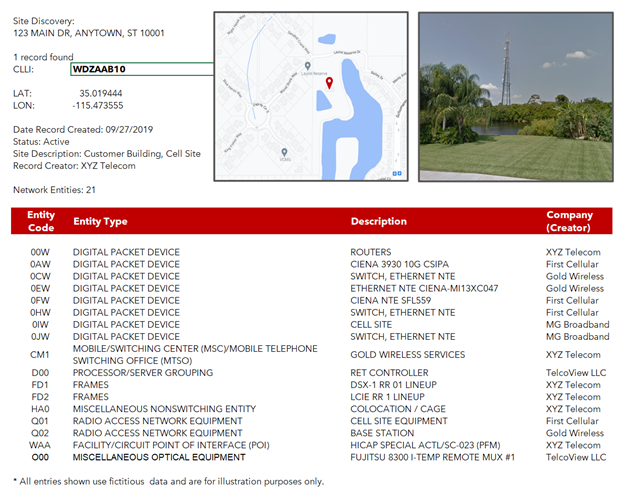Click the Entity Type column header

coord(100,221)
